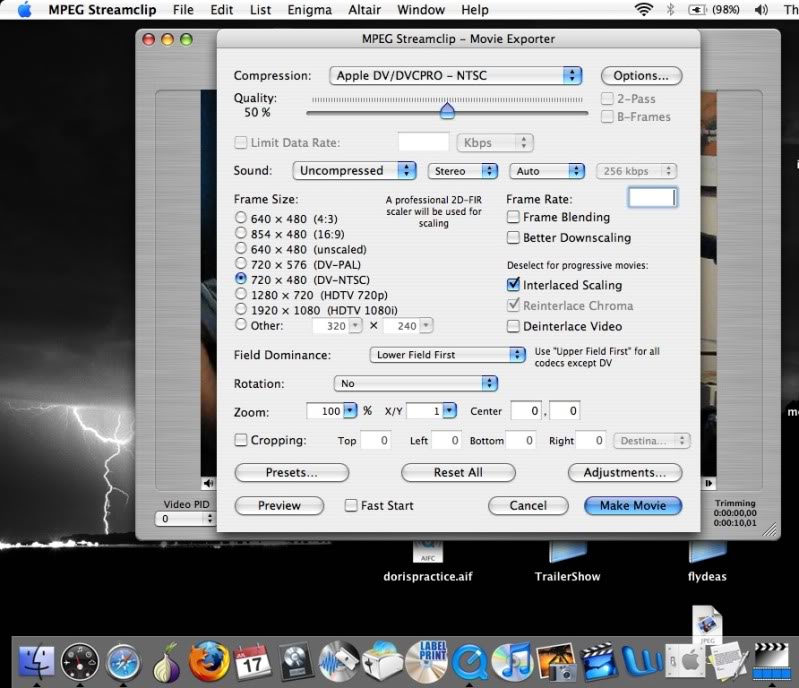The width and height of the screenshot is (799, 688).
Task: Open the dark disc utility icon beside iCal
Action: click(295, 662)
